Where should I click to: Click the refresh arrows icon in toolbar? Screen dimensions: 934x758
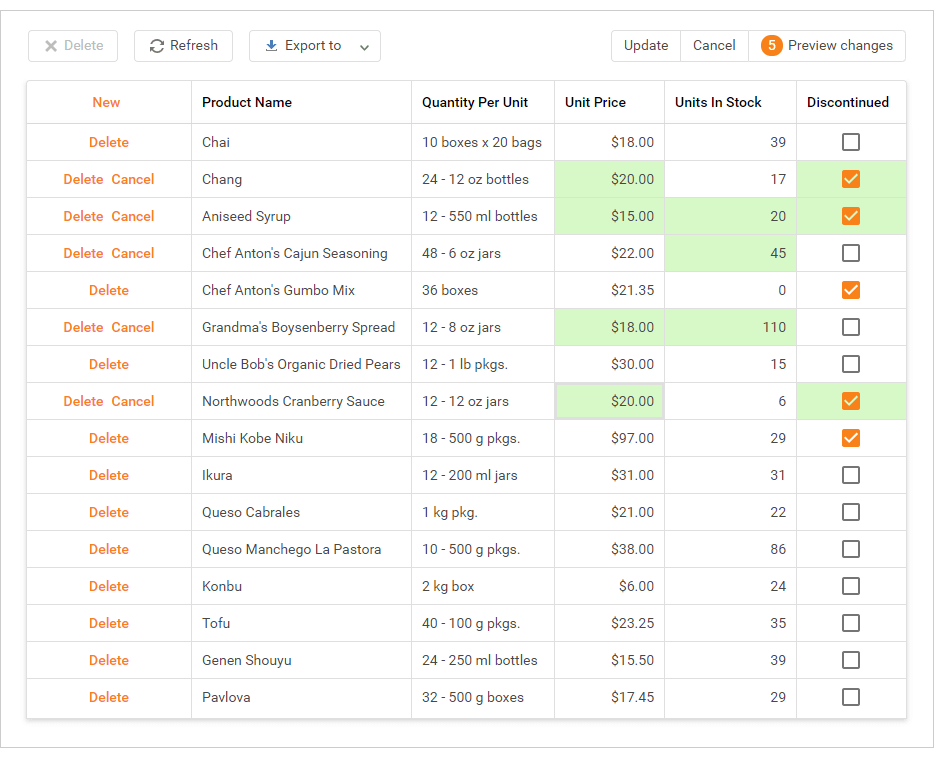pyautogui.click(x=157, y=46)
